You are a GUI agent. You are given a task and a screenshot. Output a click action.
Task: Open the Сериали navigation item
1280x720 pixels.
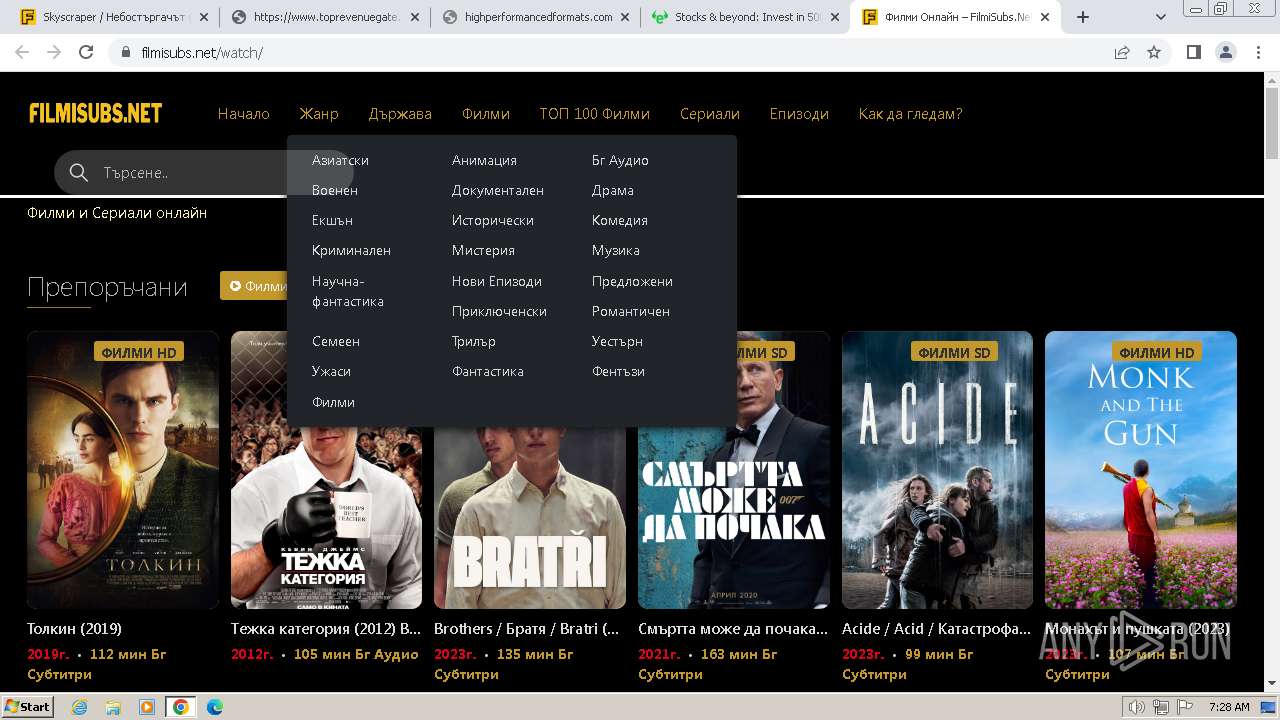coord(710,114)
